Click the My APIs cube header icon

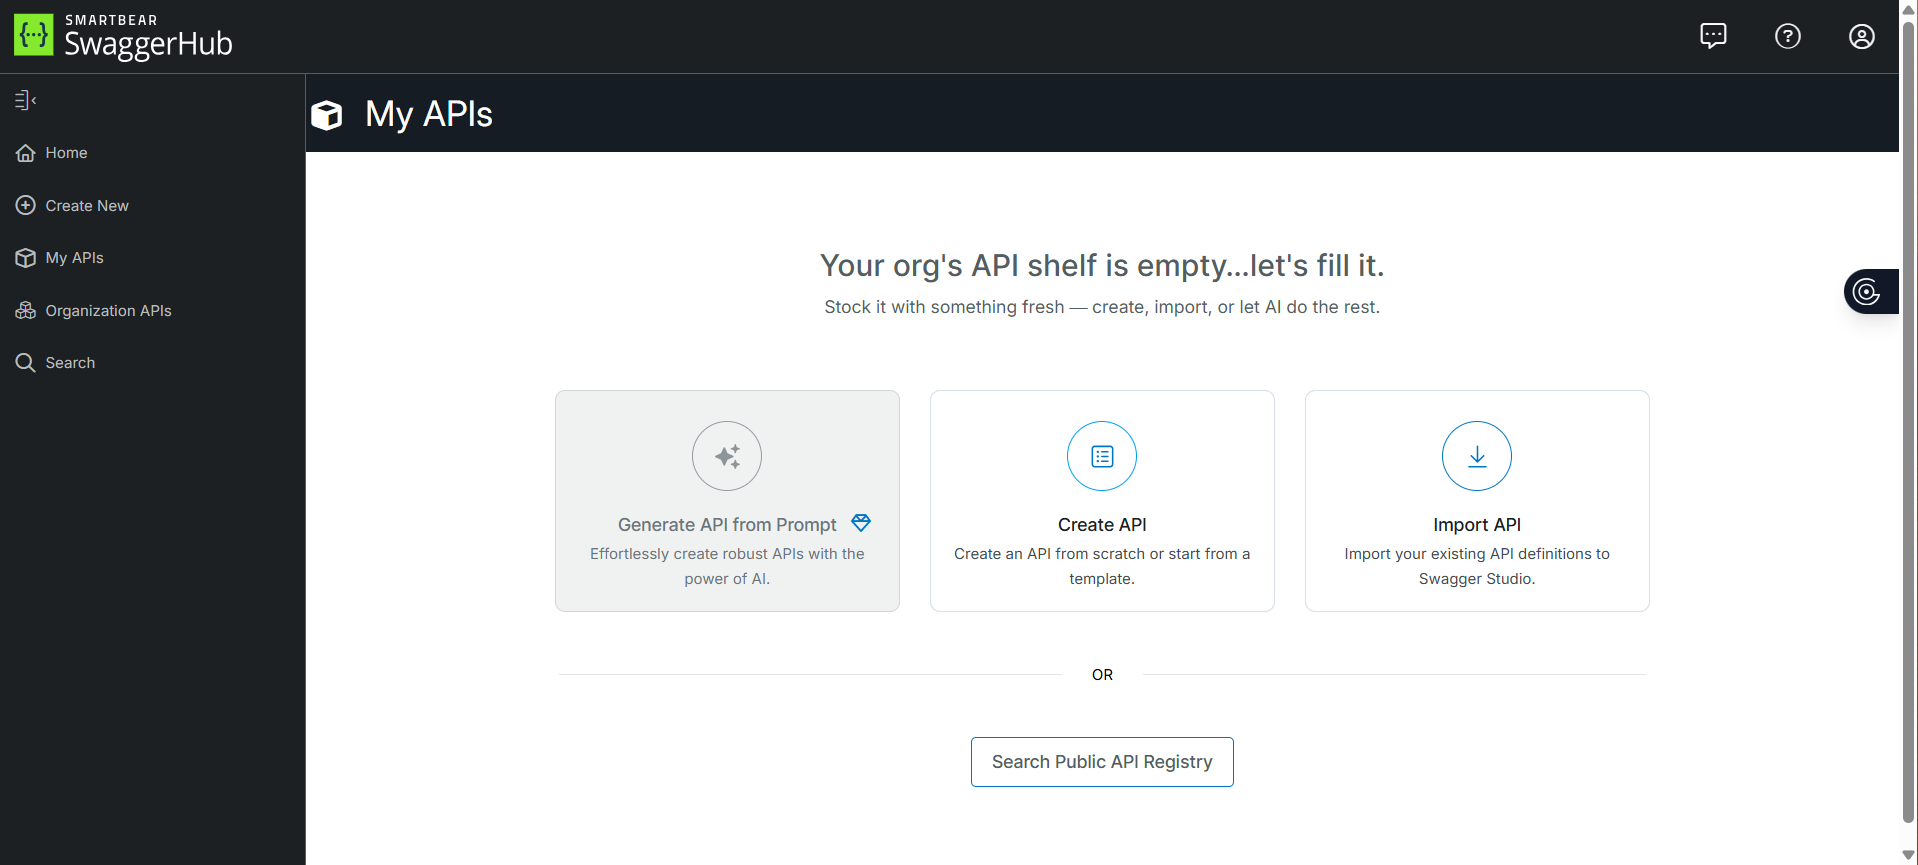(327, 115)
